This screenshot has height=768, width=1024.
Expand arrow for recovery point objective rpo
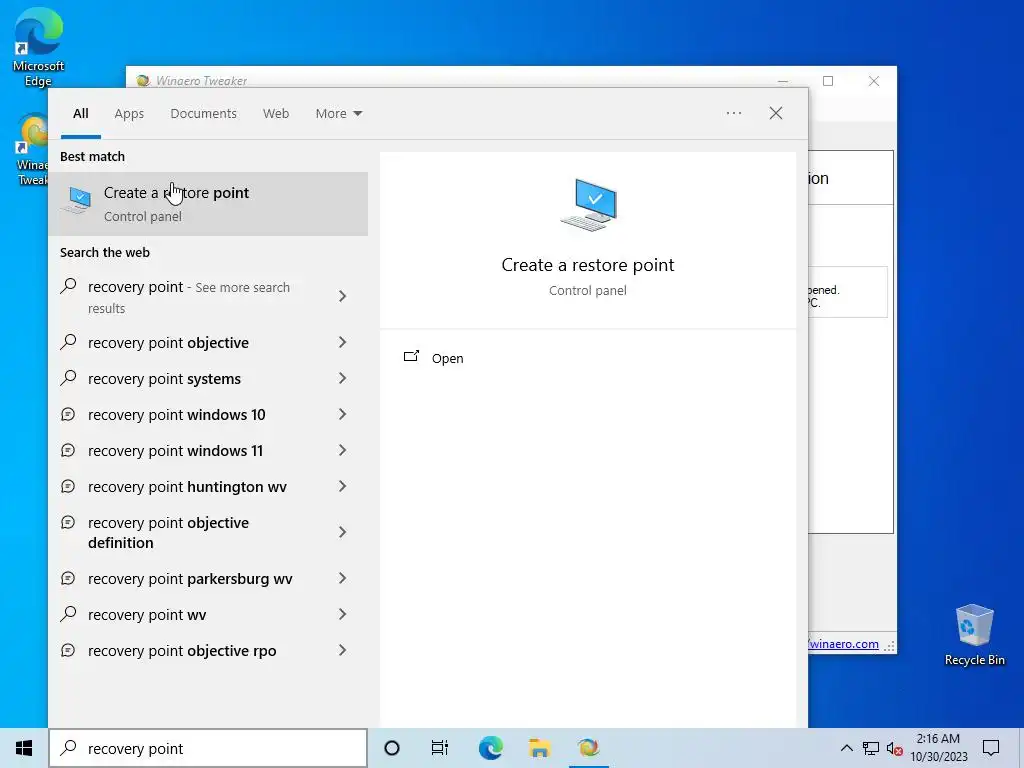pos(342,650)
